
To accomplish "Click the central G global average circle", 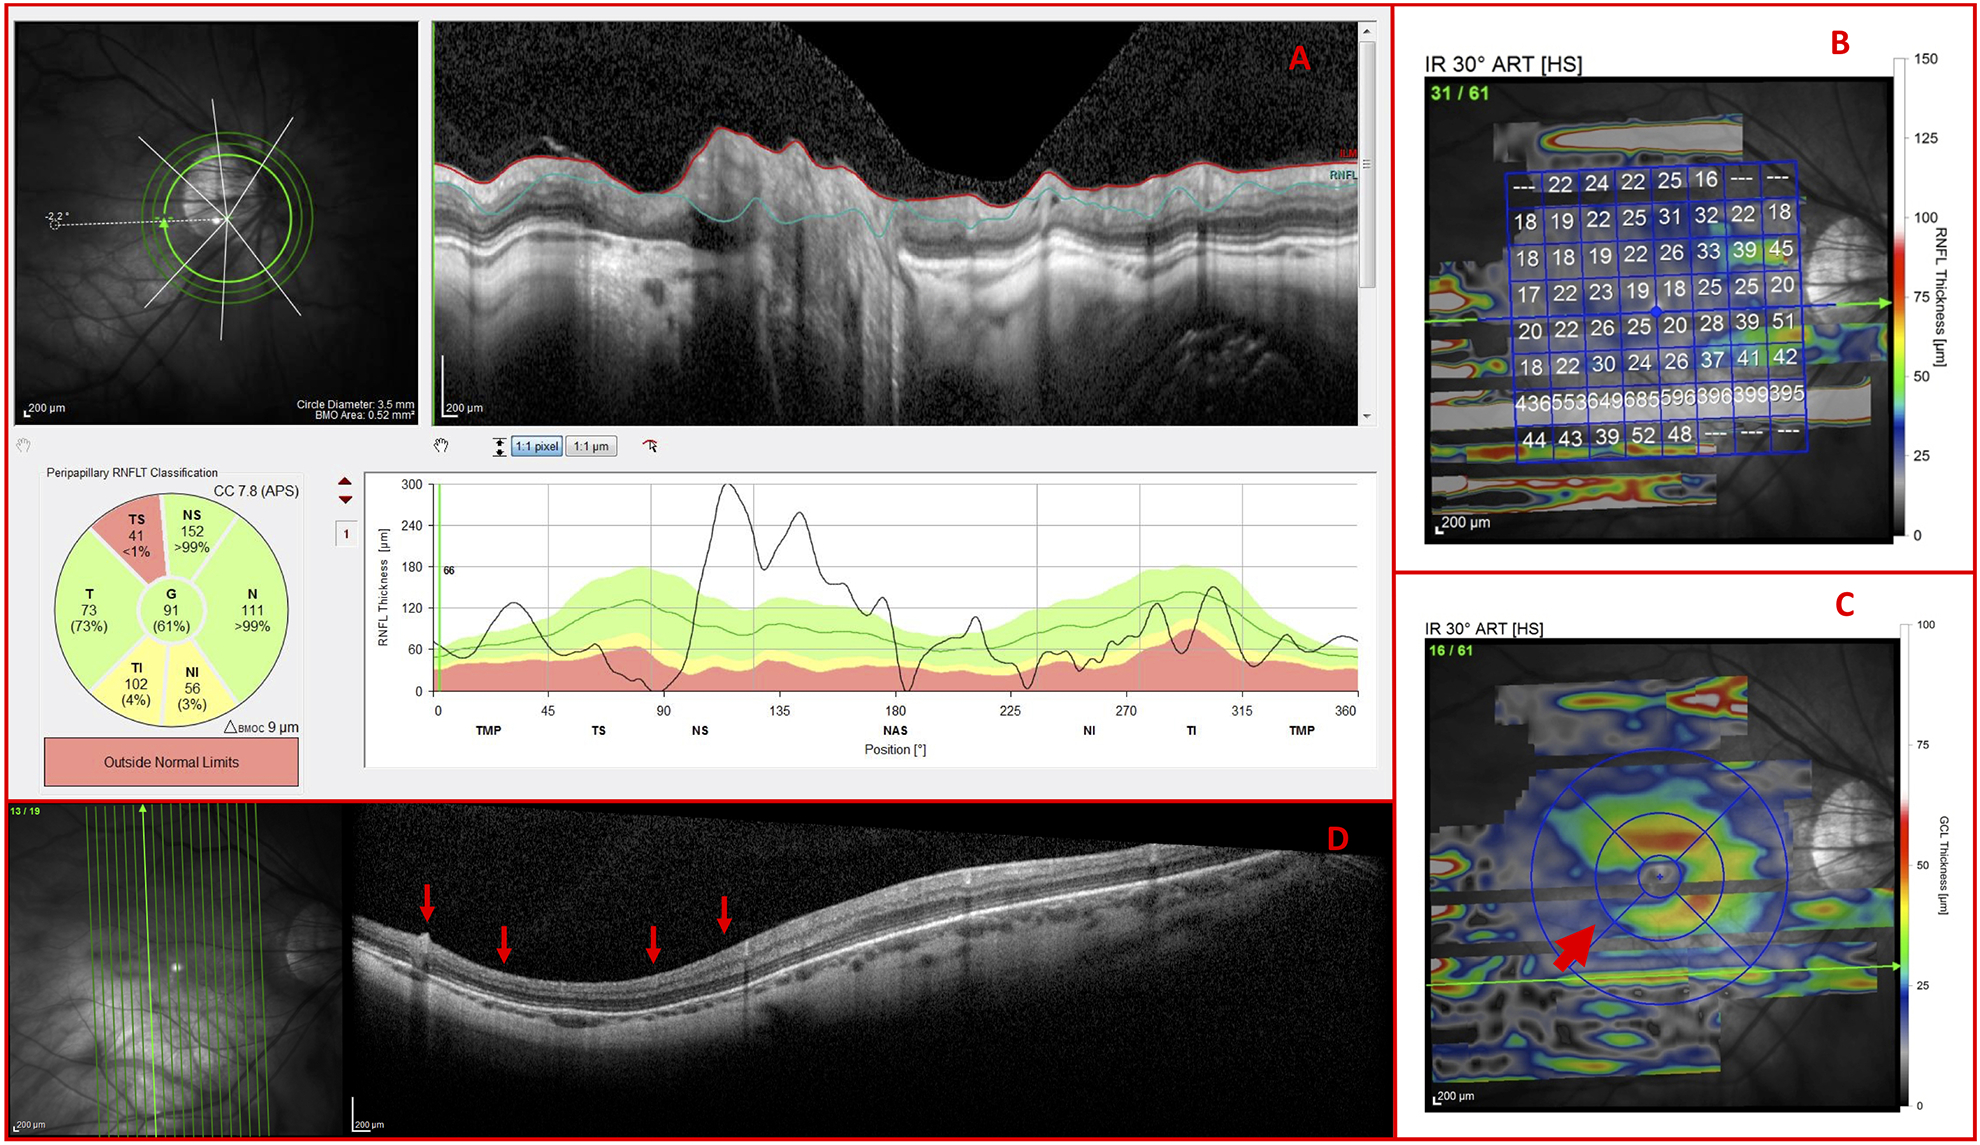I will point(171,610).
